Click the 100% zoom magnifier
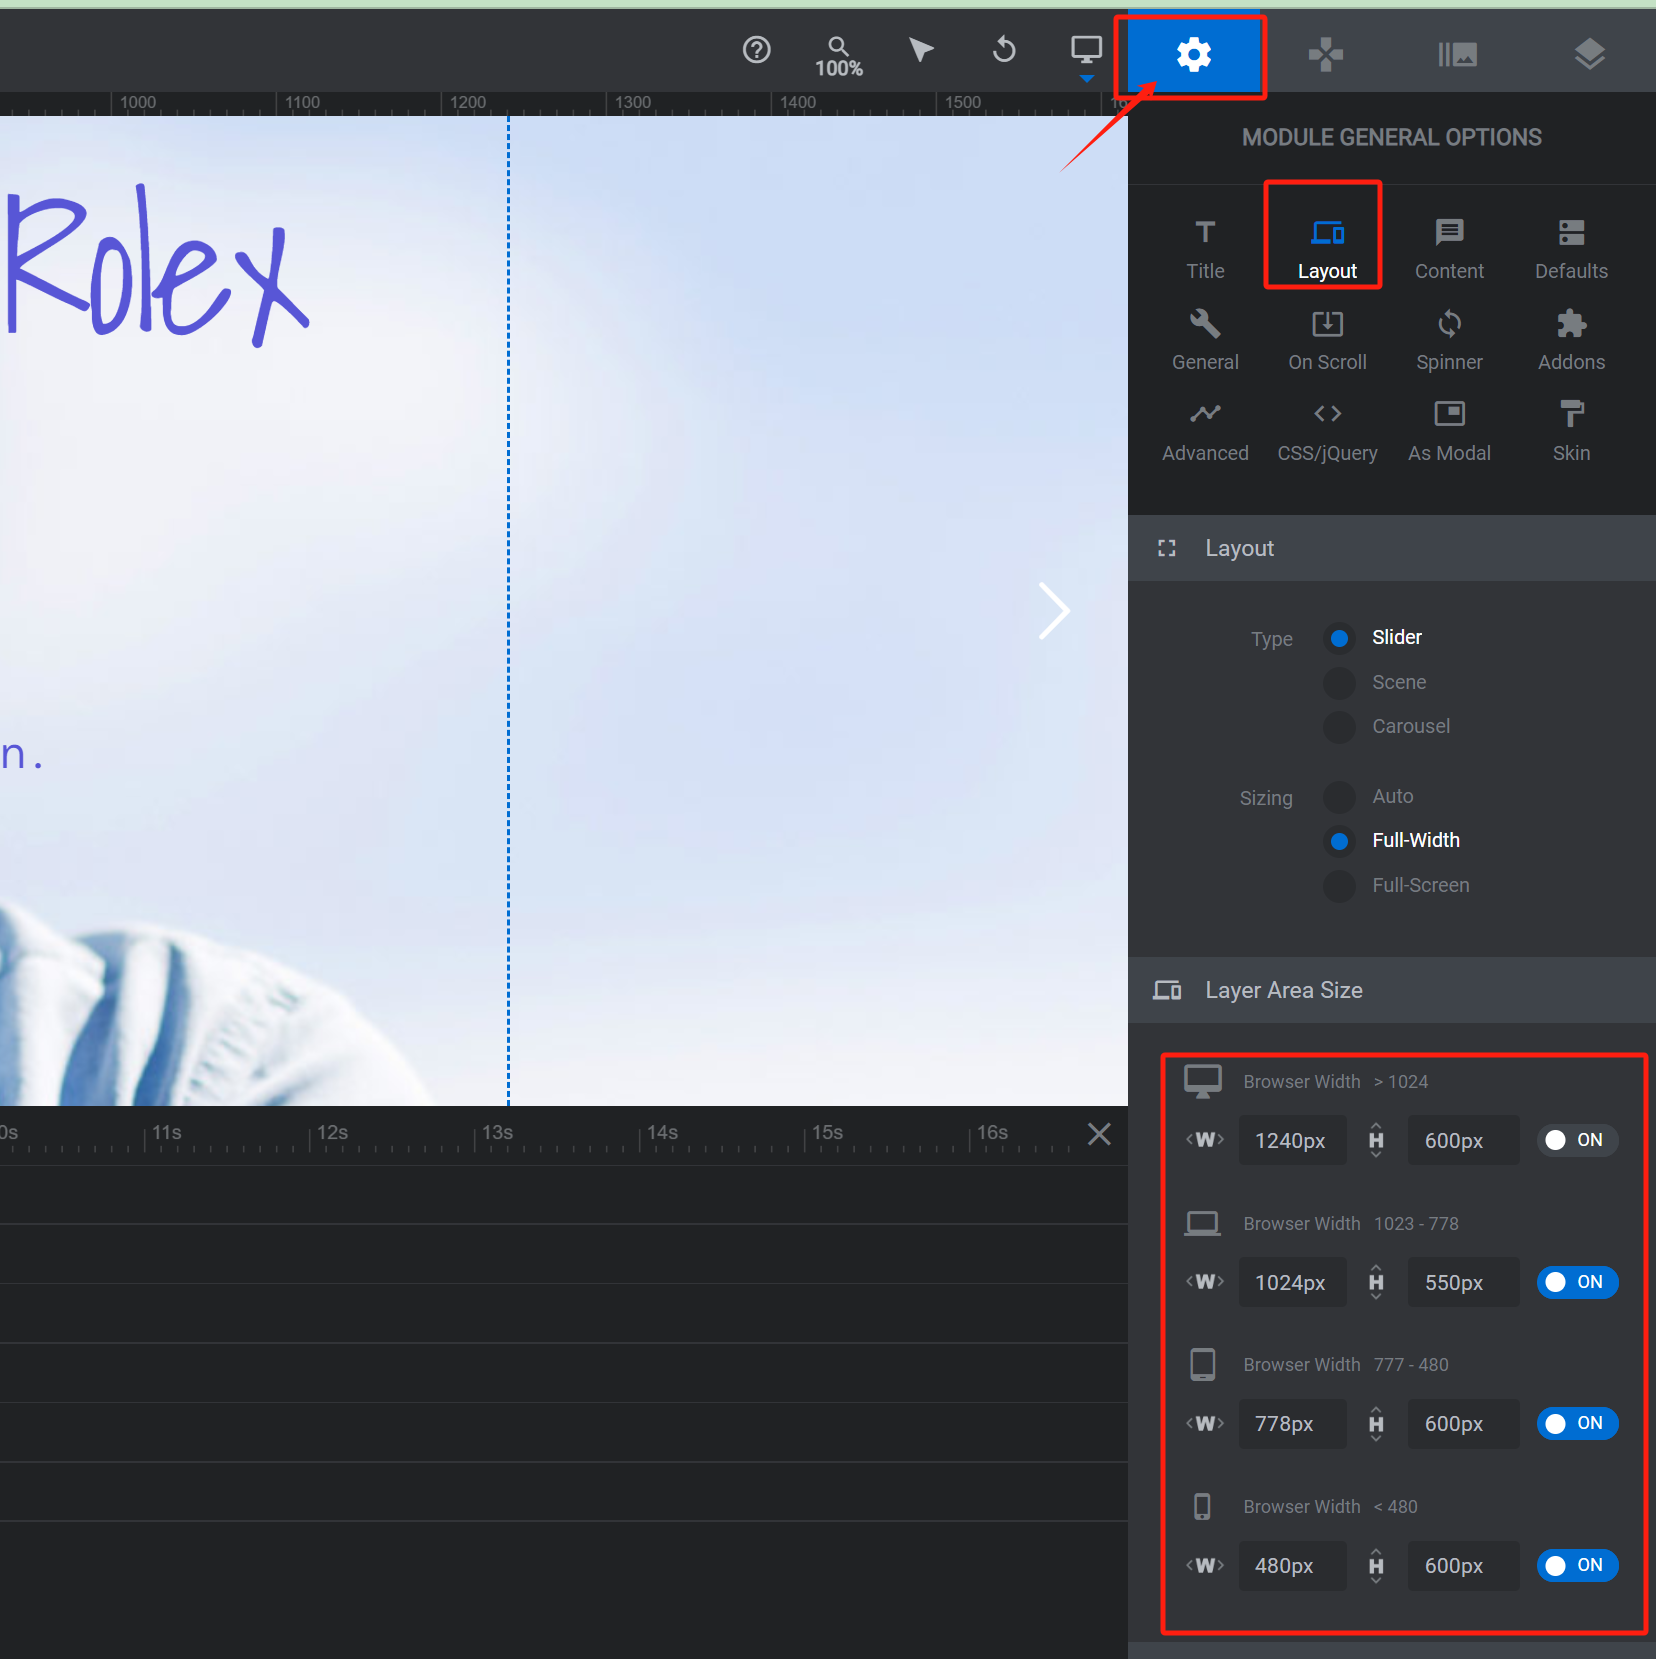This screenshot has width=1656, height=1659. tap(838, 56)
